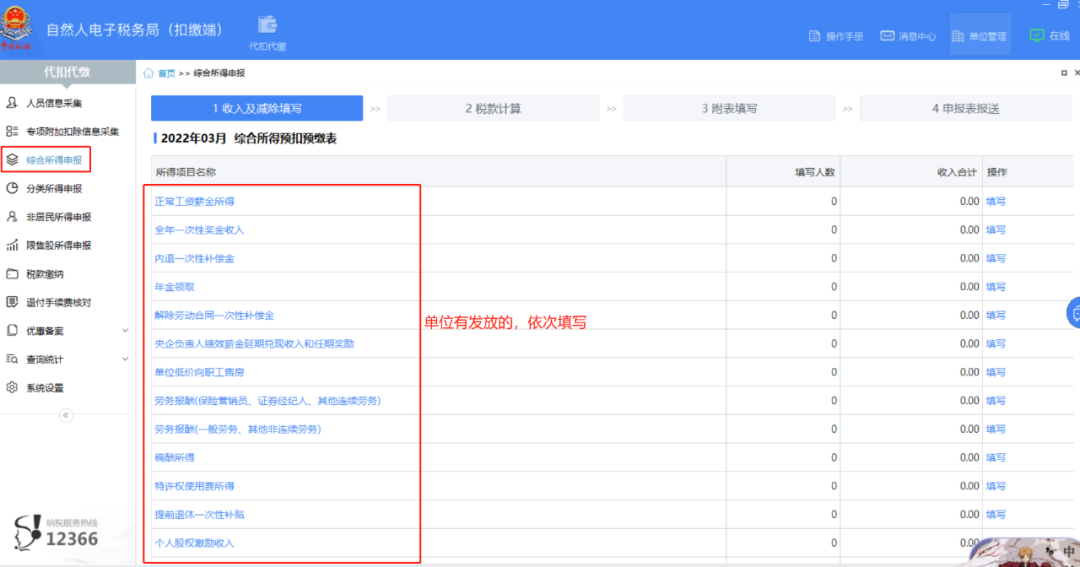The image size is (1080, 567).
Task: Click the 人员信息采集 person icon
Action: pos(12,103)
